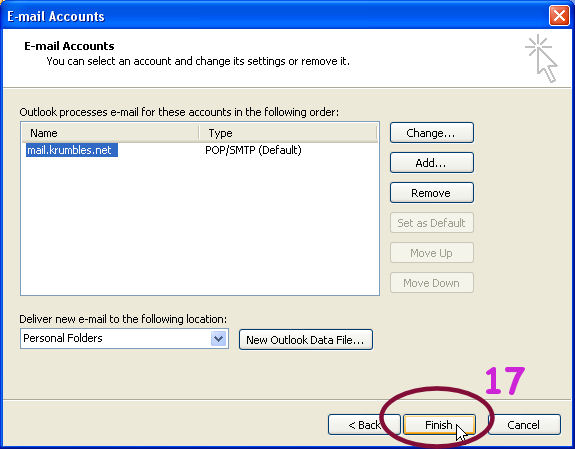Expand the Personal Folders delivery dropdown
The width and height of the screenshot is (575, 449).
point(219,338)
